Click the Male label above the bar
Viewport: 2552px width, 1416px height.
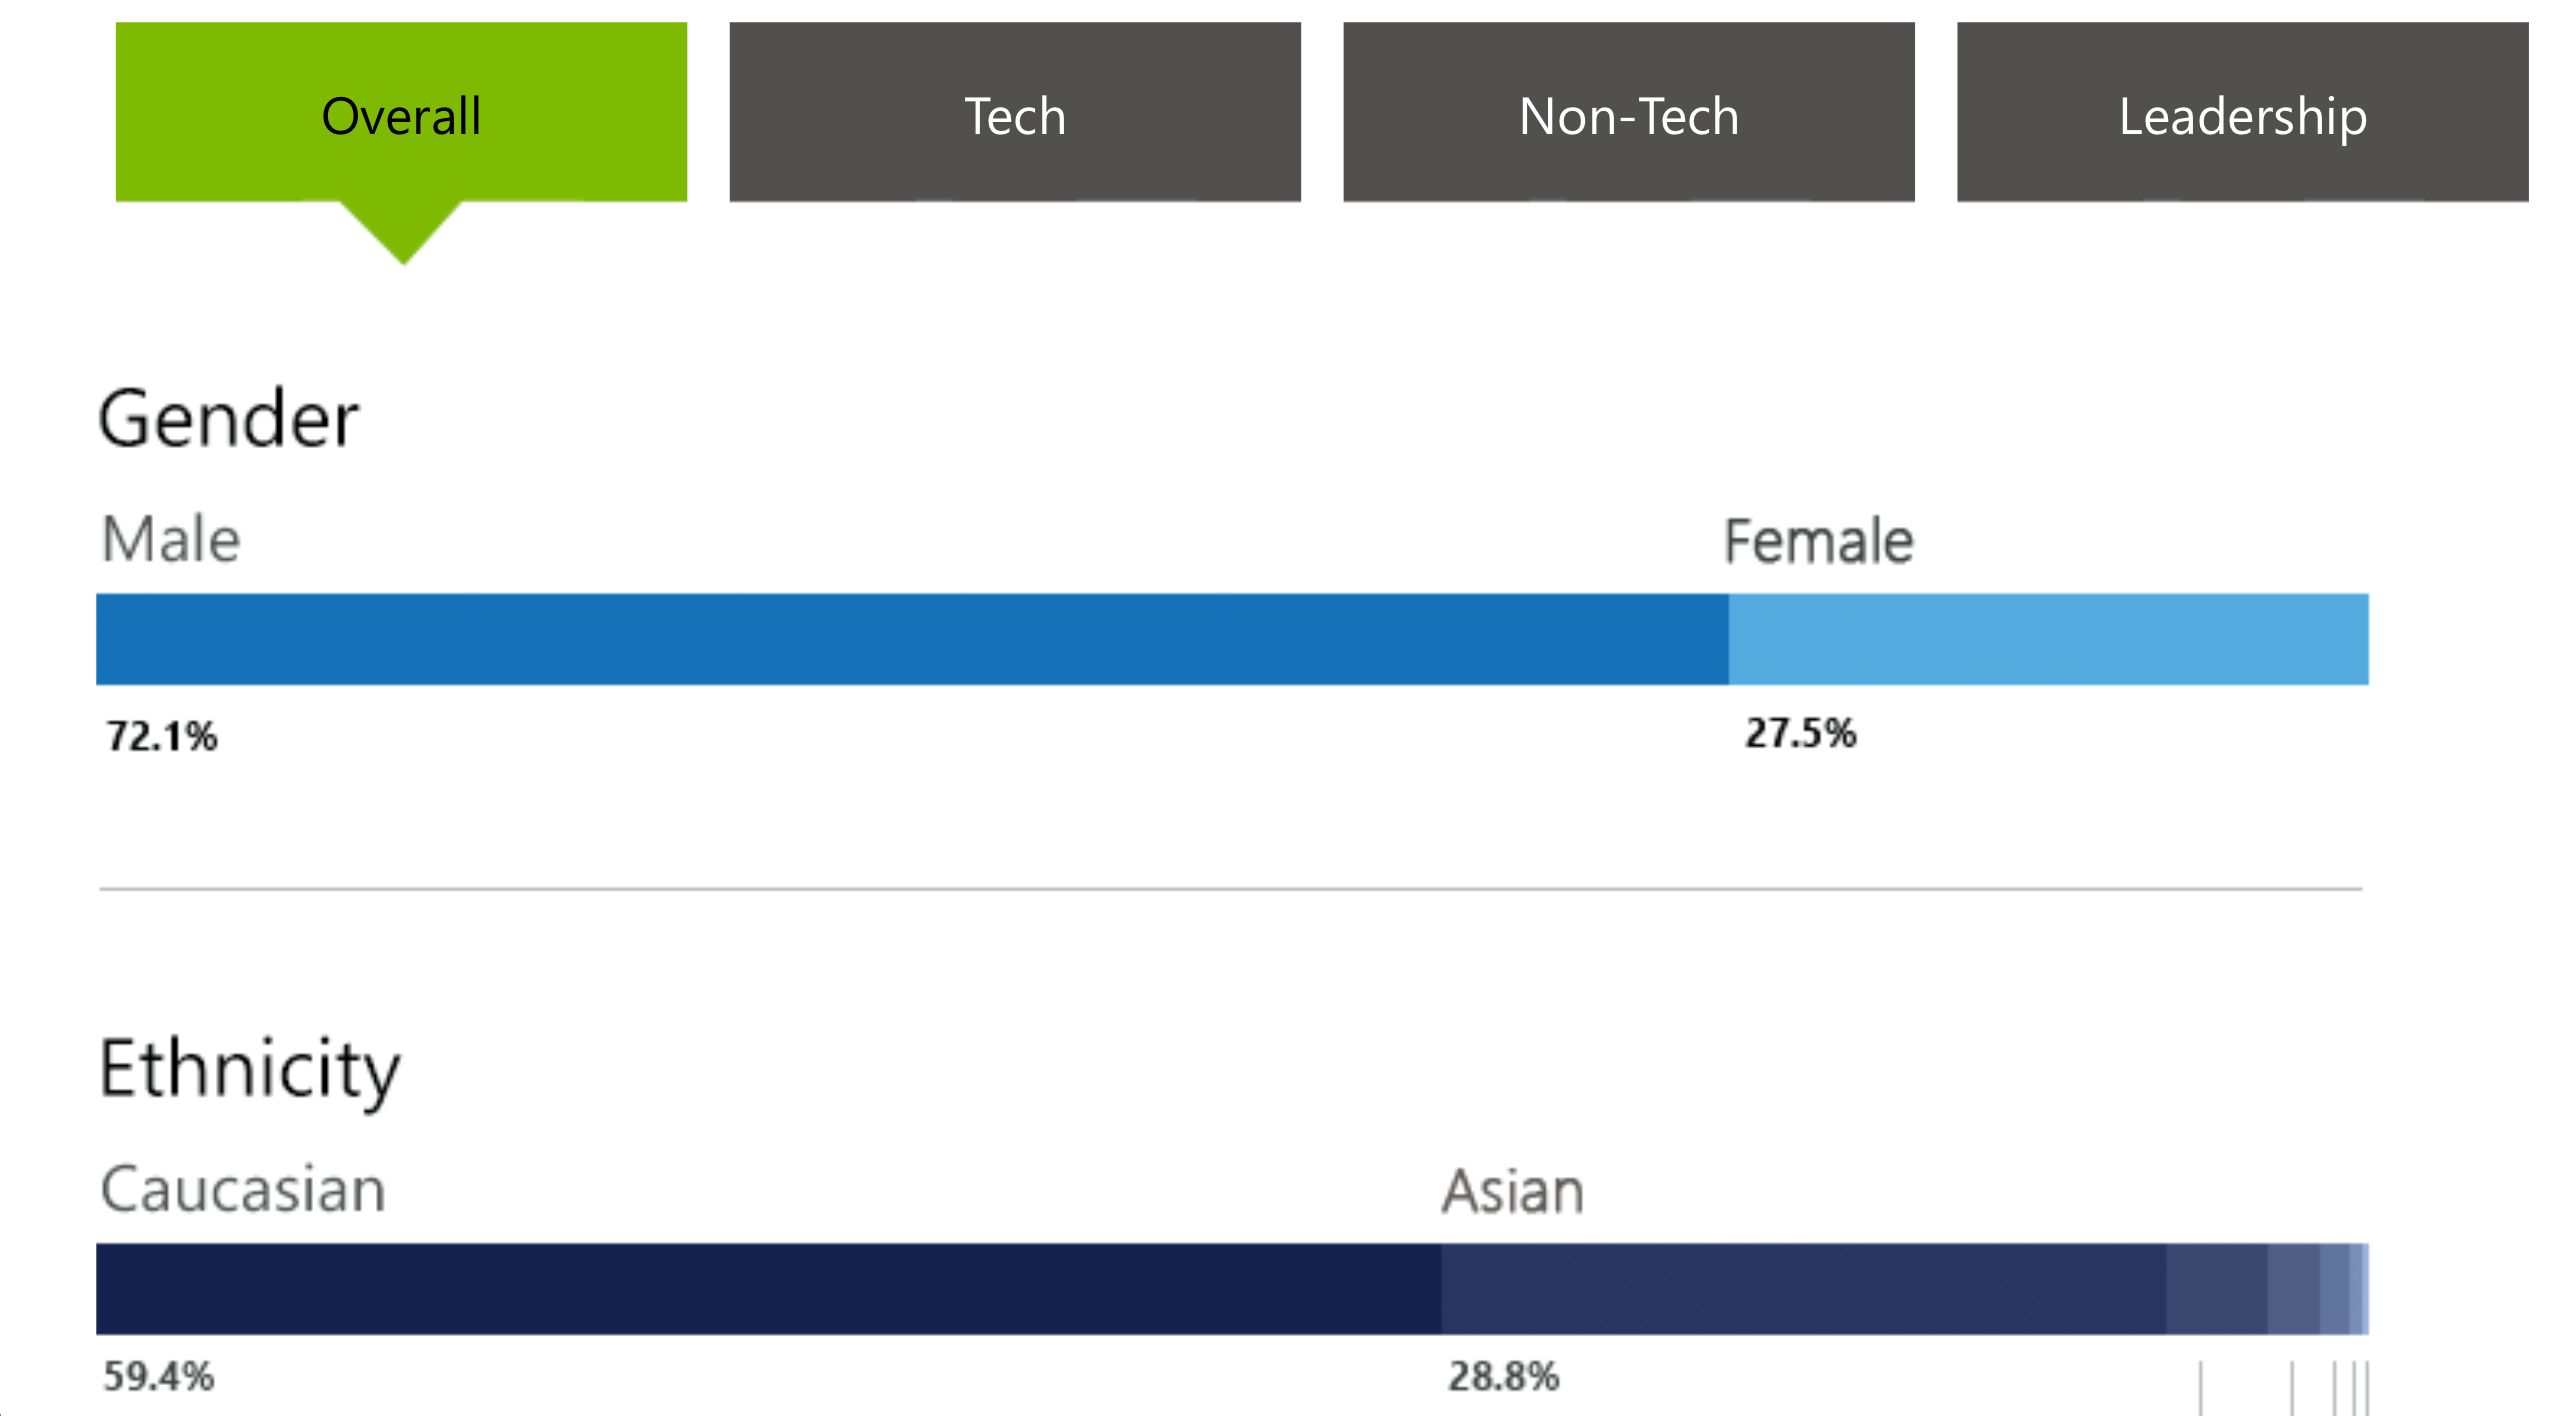(171, 540)
